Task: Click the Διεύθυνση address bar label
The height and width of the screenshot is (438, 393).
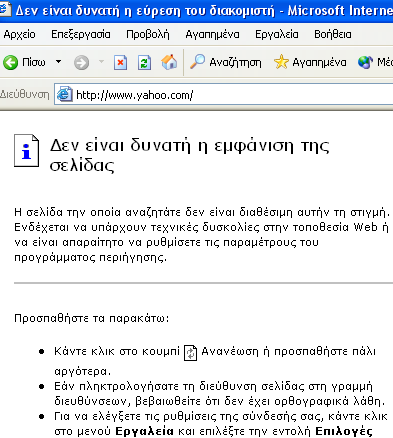Action: (25, 95)
